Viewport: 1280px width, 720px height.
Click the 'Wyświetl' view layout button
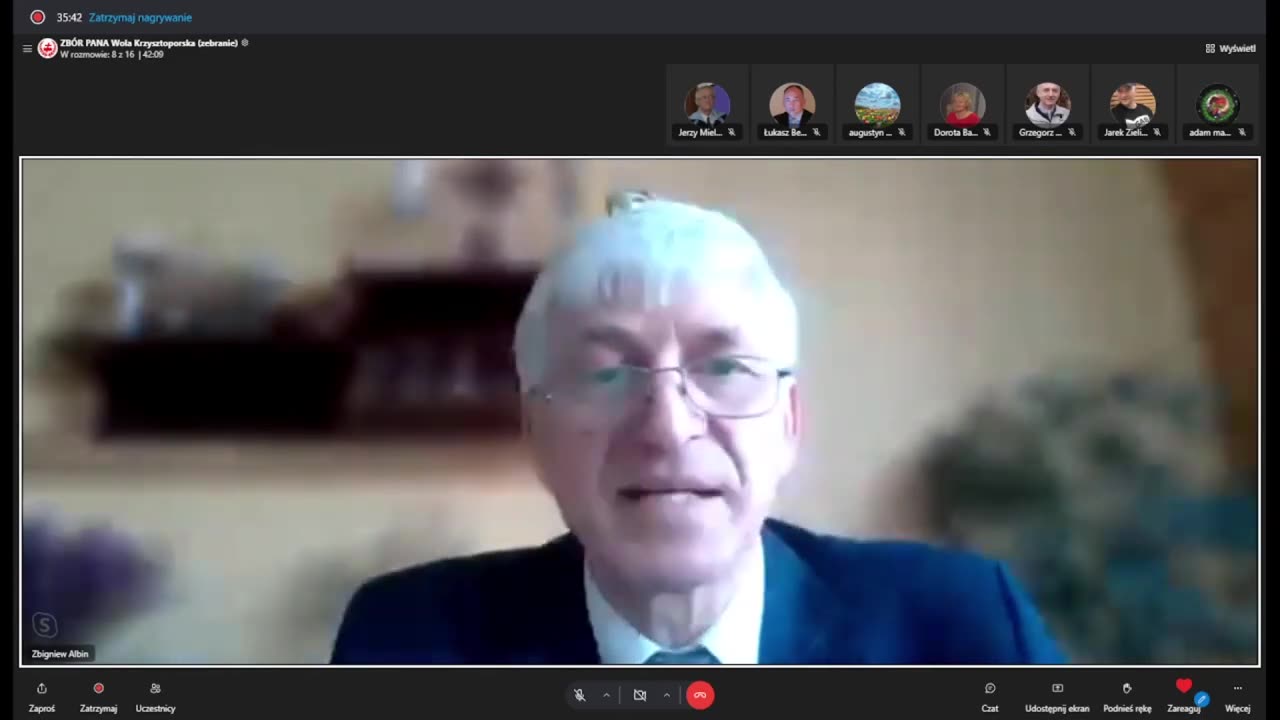pos(1230,48)
